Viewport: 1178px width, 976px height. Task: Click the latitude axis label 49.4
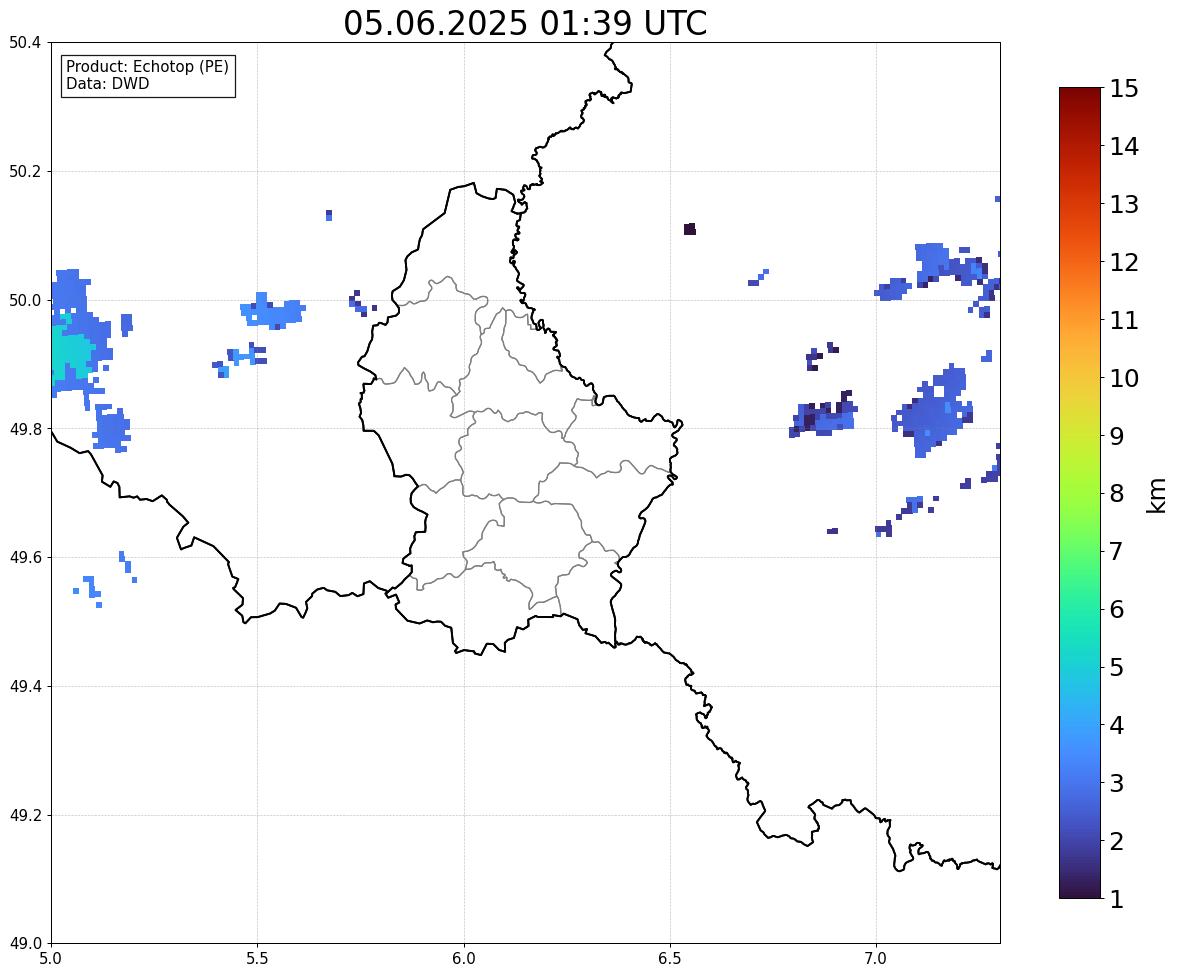coord(24,686)
